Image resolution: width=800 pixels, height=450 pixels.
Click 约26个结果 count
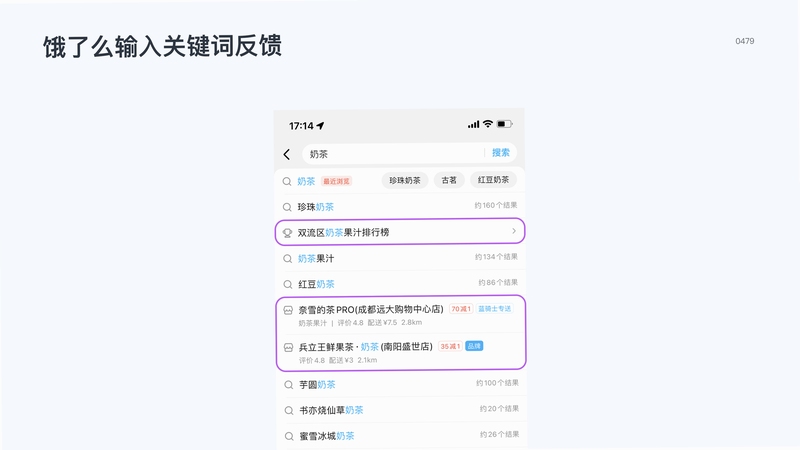(499, 434)
